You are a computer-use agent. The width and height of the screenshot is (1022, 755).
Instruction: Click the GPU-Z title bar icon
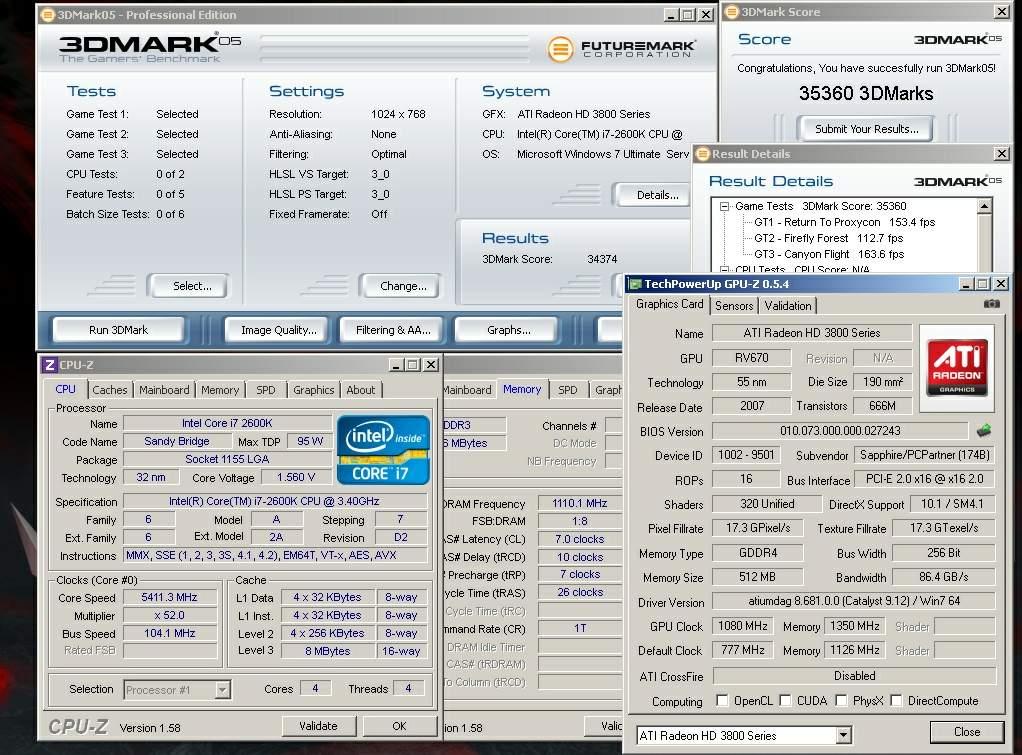[634, 284]
